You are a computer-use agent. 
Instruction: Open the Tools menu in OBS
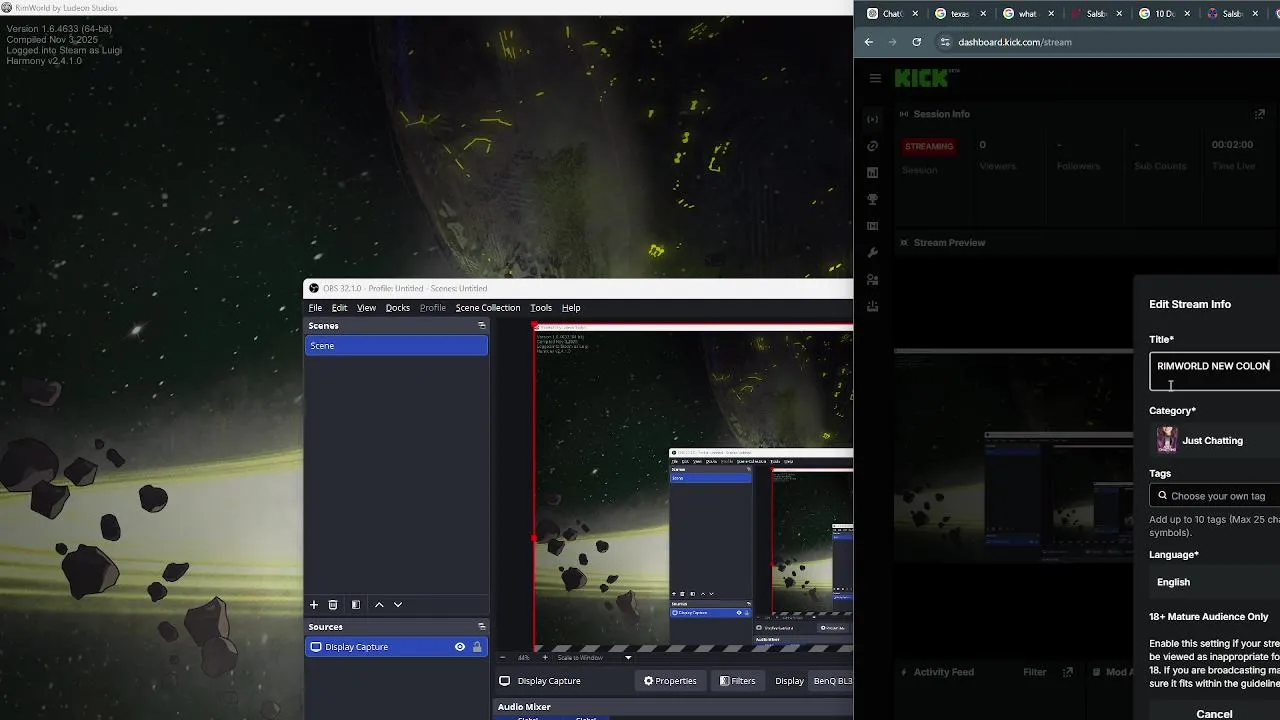tap(541, 308)
